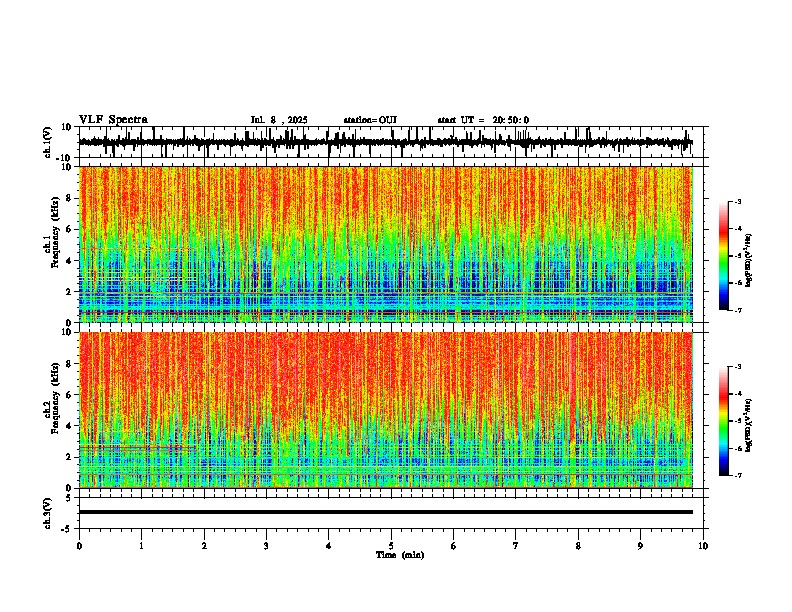This screenshot has width=792, height=612.
Task: Select the start UT = 20:50:0 text
Action: [483, 120]
